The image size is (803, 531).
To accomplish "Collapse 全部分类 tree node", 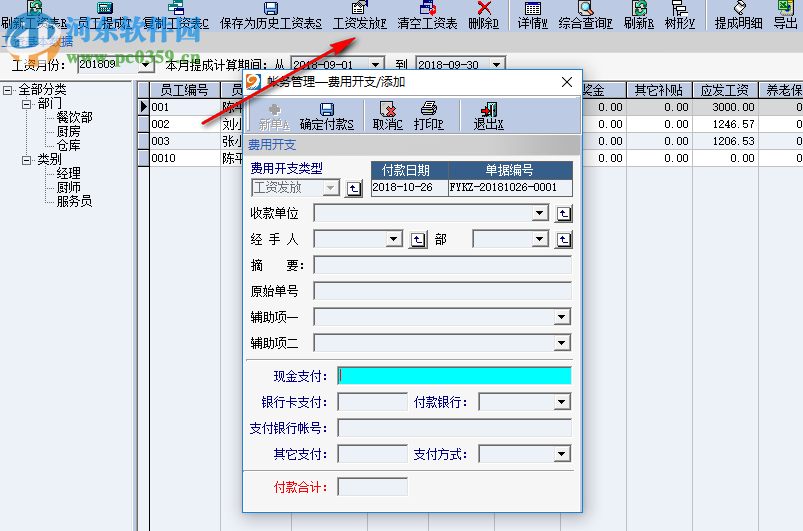I will click(7, 91).
